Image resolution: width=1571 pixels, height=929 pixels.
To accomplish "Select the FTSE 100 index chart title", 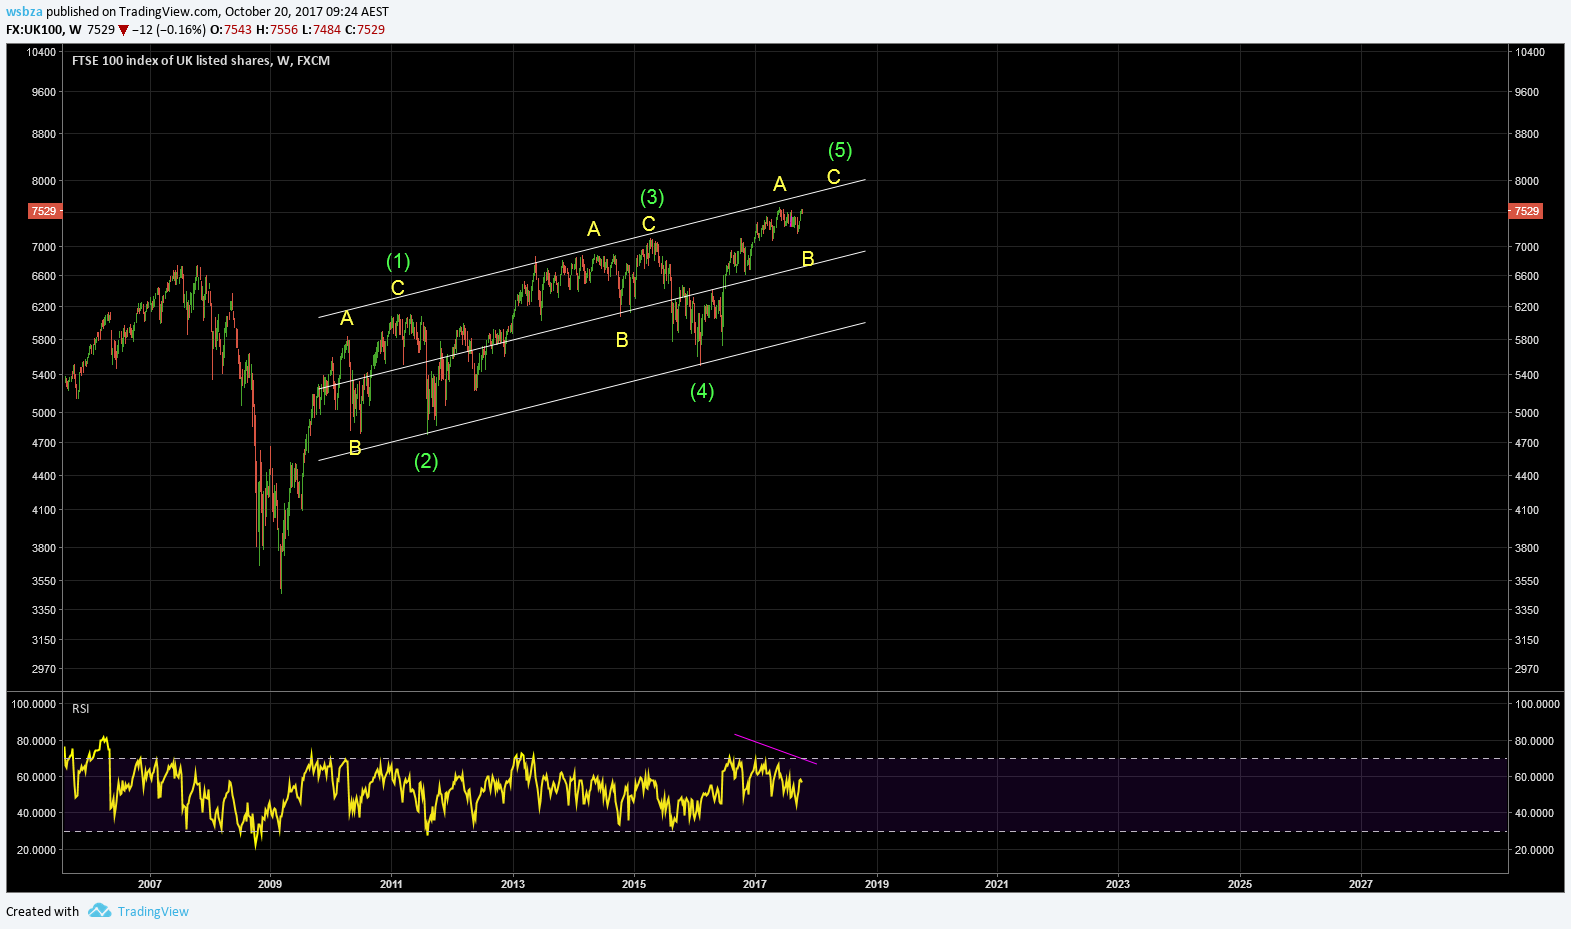I will pyautogui.click(x=201, y=61).
